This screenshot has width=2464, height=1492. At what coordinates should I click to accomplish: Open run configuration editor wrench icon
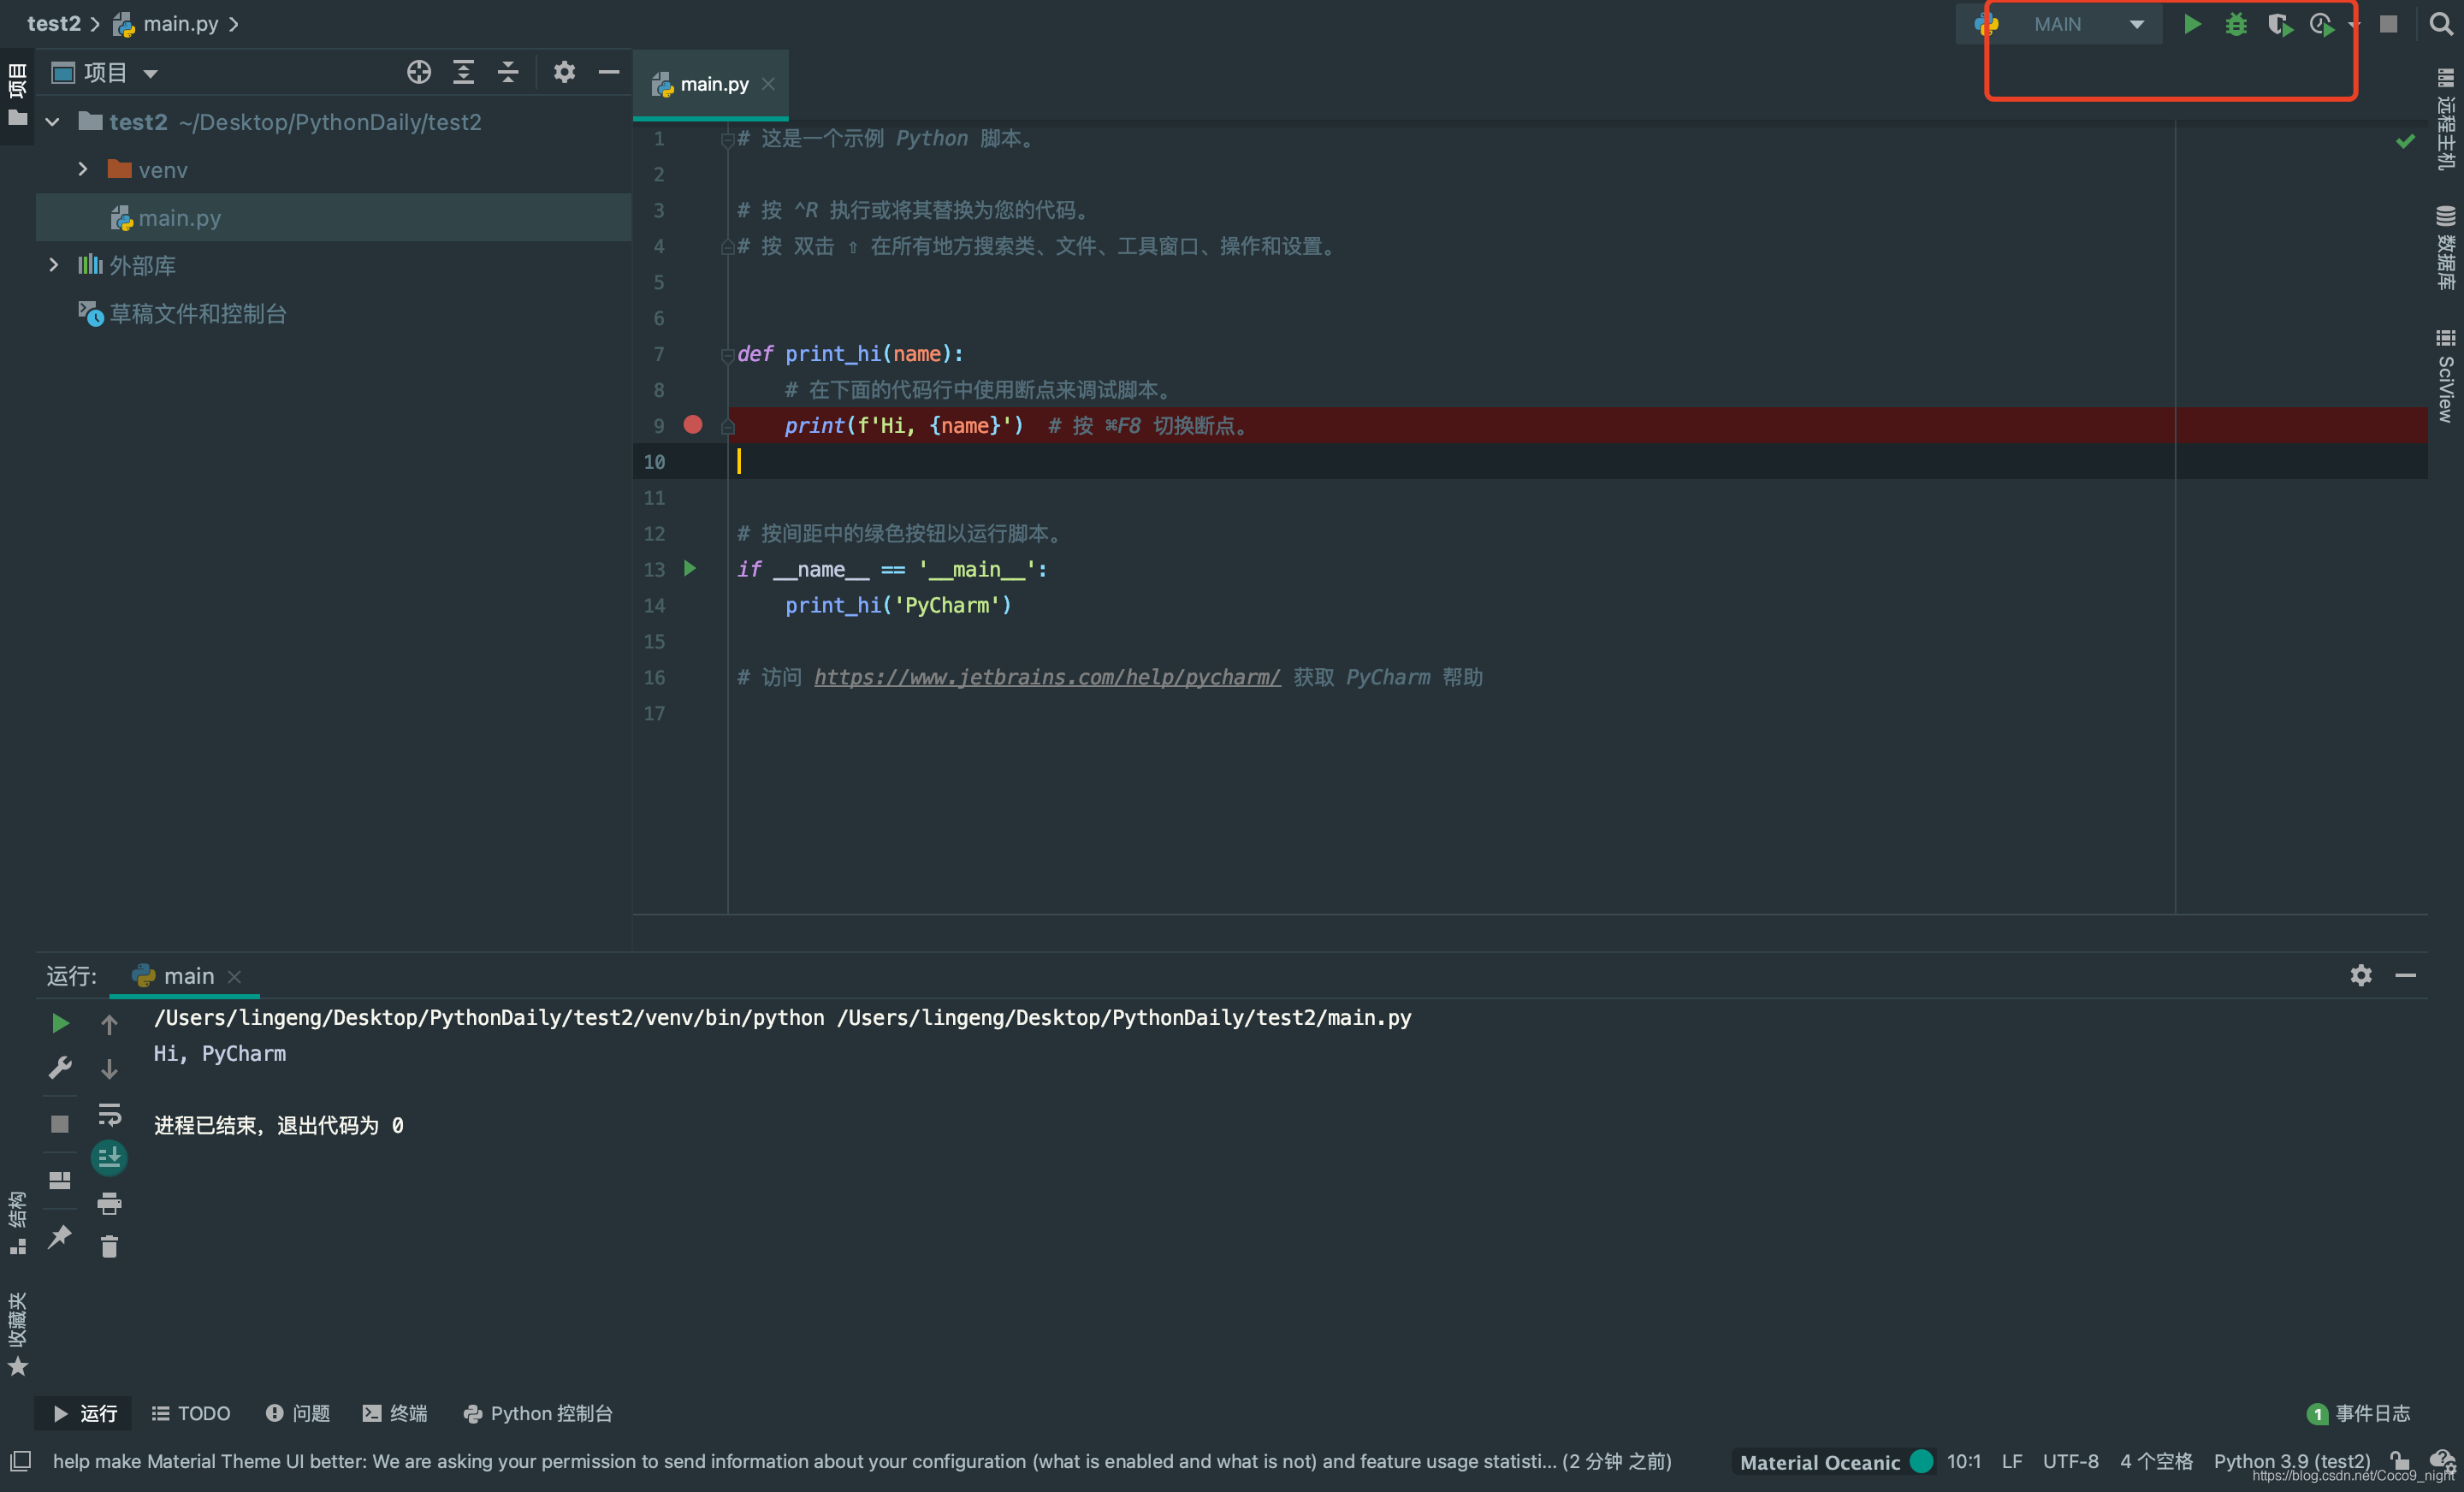(x=60, y=1067)
